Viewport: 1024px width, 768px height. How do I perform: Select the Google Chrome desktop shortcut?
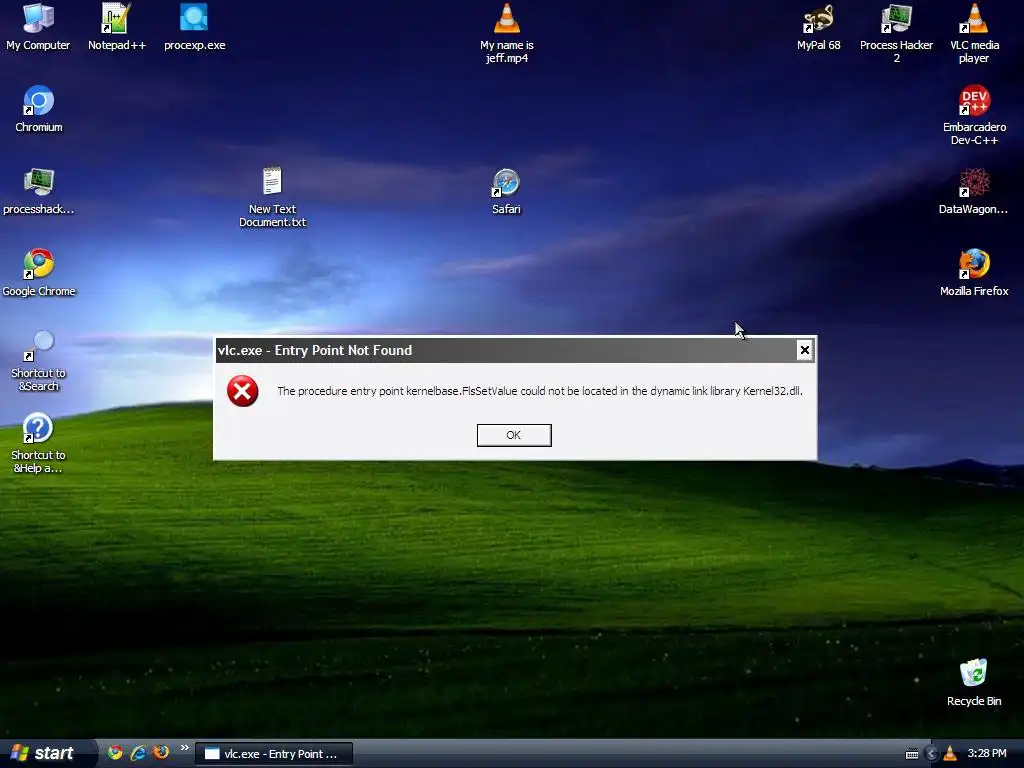click(39, 273)
